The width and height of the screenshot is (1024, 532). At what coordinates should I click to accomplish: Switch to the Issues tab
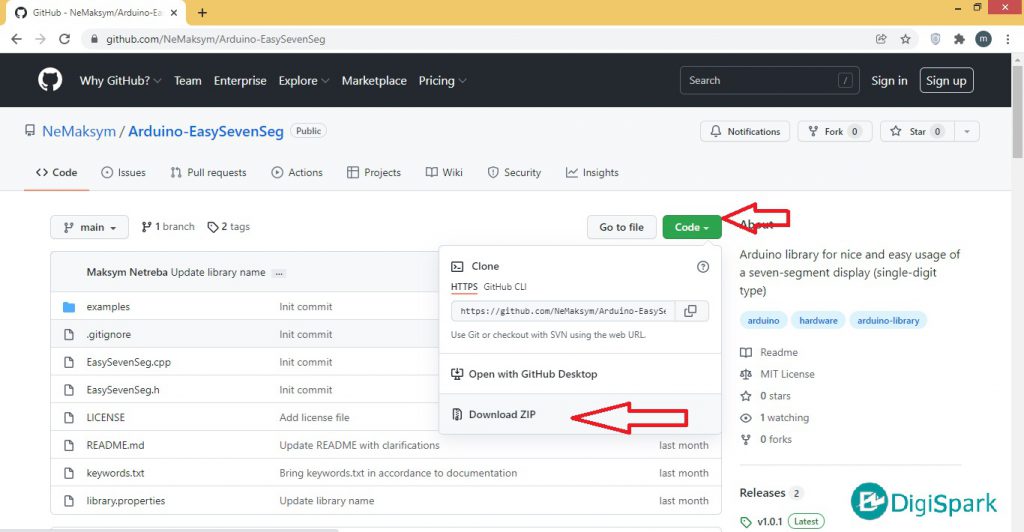coord(123,172)
